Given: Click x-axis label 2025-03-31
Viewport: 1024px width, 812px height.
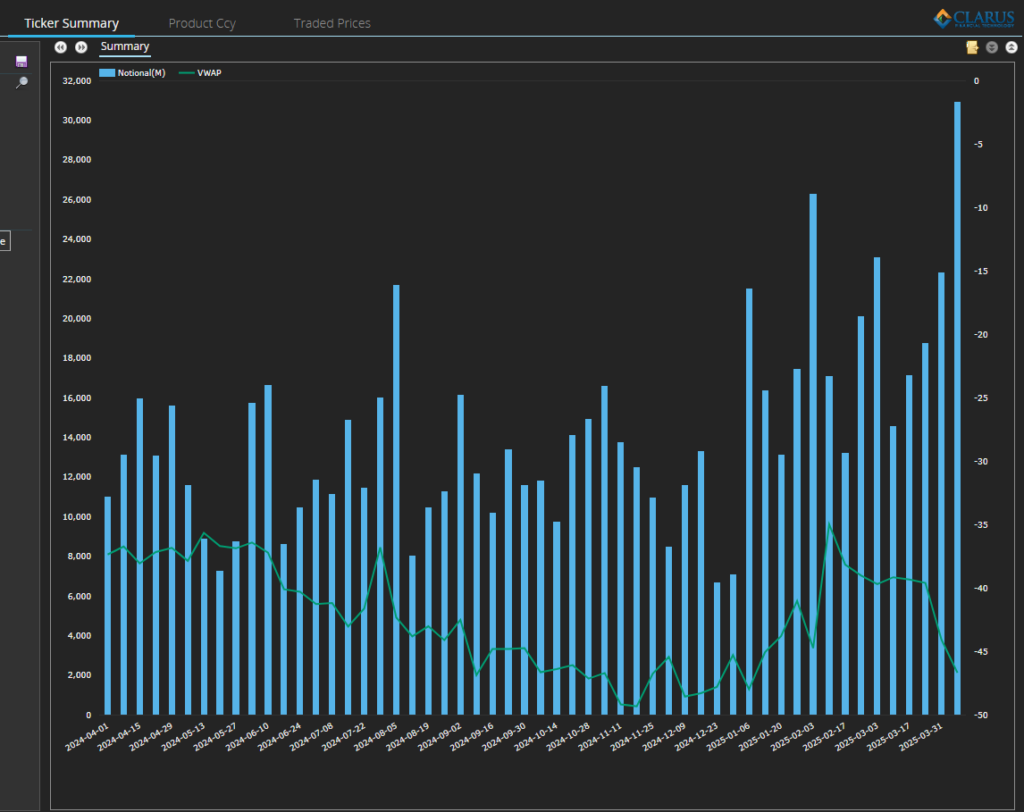Looking at the screenshot, I should (921, 736).
